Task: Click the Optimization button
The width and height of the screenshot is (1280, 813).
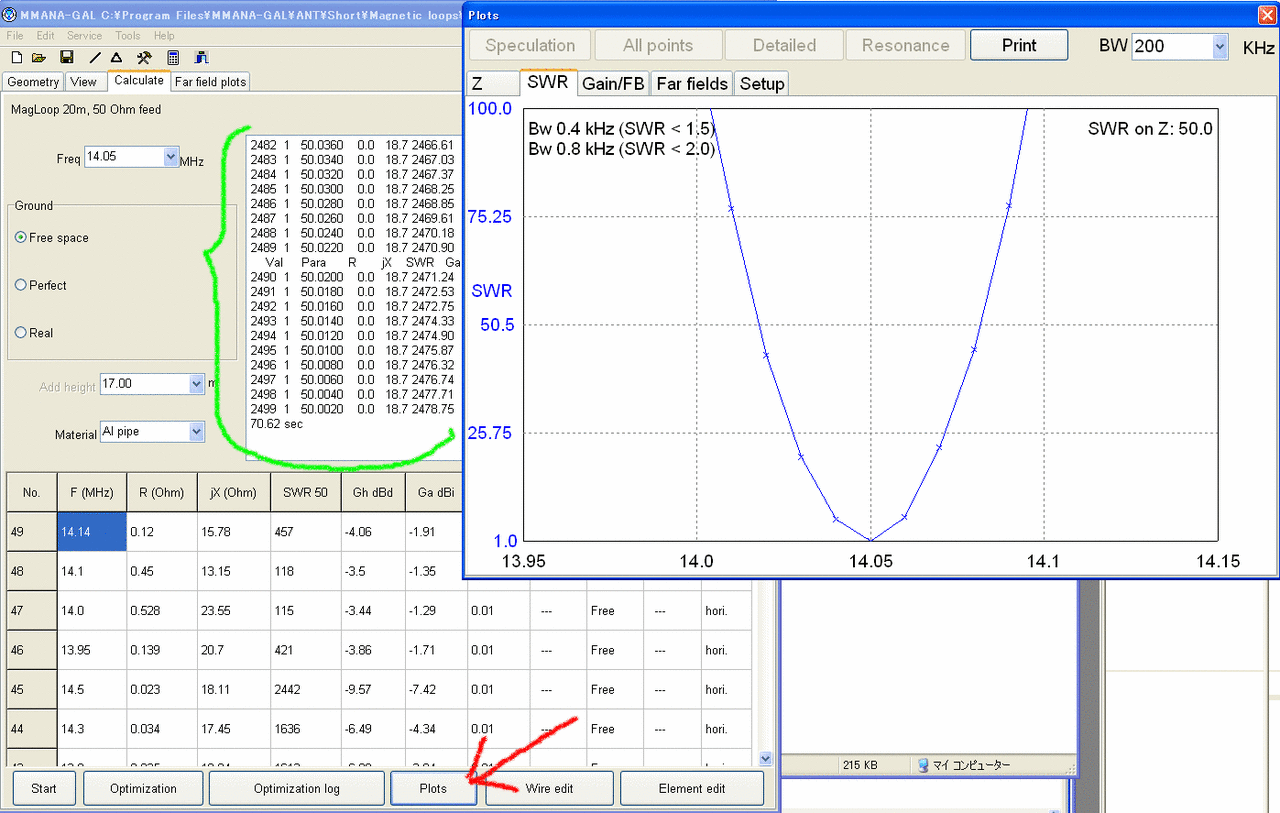Action: pyautogui.click(x=143, y=789)
